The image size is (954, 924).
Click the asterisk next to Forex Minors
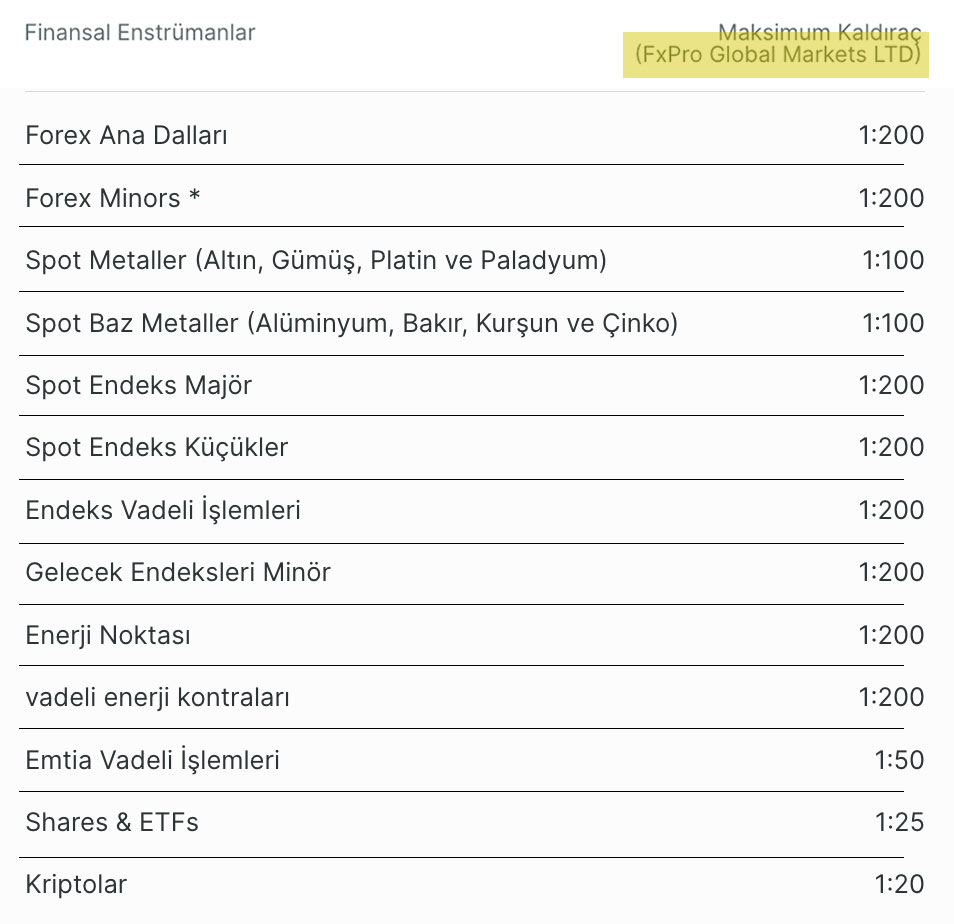pyautogui.click(x=194, y=195)
